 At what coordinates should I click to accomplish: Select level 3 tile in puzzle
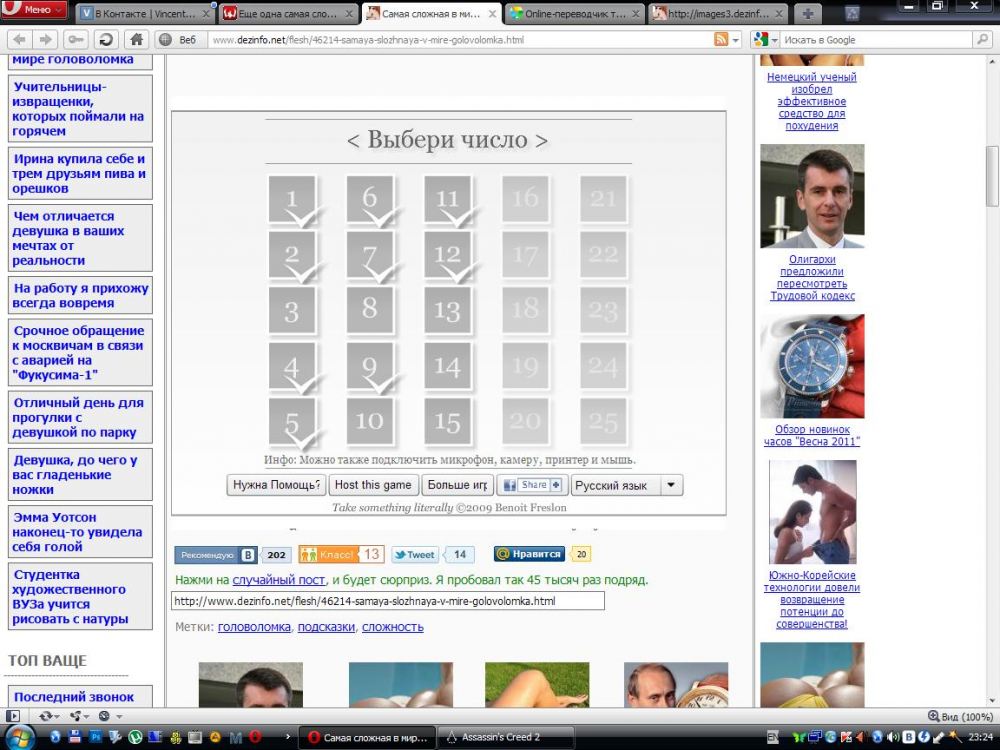(x=292, y=310)
